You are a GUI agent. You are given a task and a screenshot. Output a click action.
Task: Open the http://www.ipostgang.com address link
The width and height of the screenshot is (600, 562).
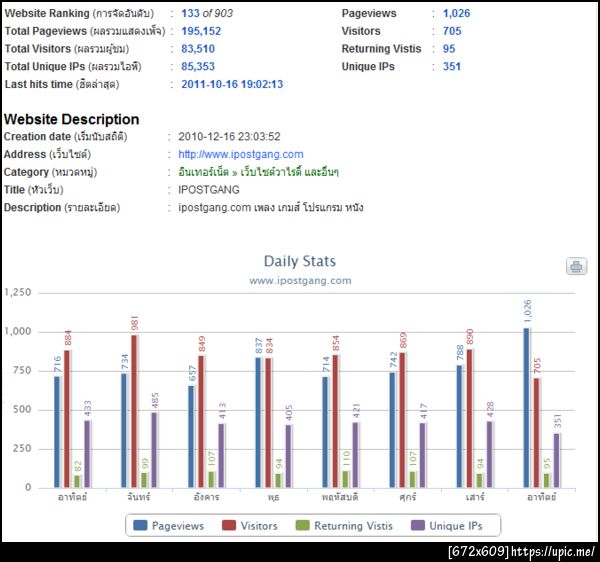[241, 154]
